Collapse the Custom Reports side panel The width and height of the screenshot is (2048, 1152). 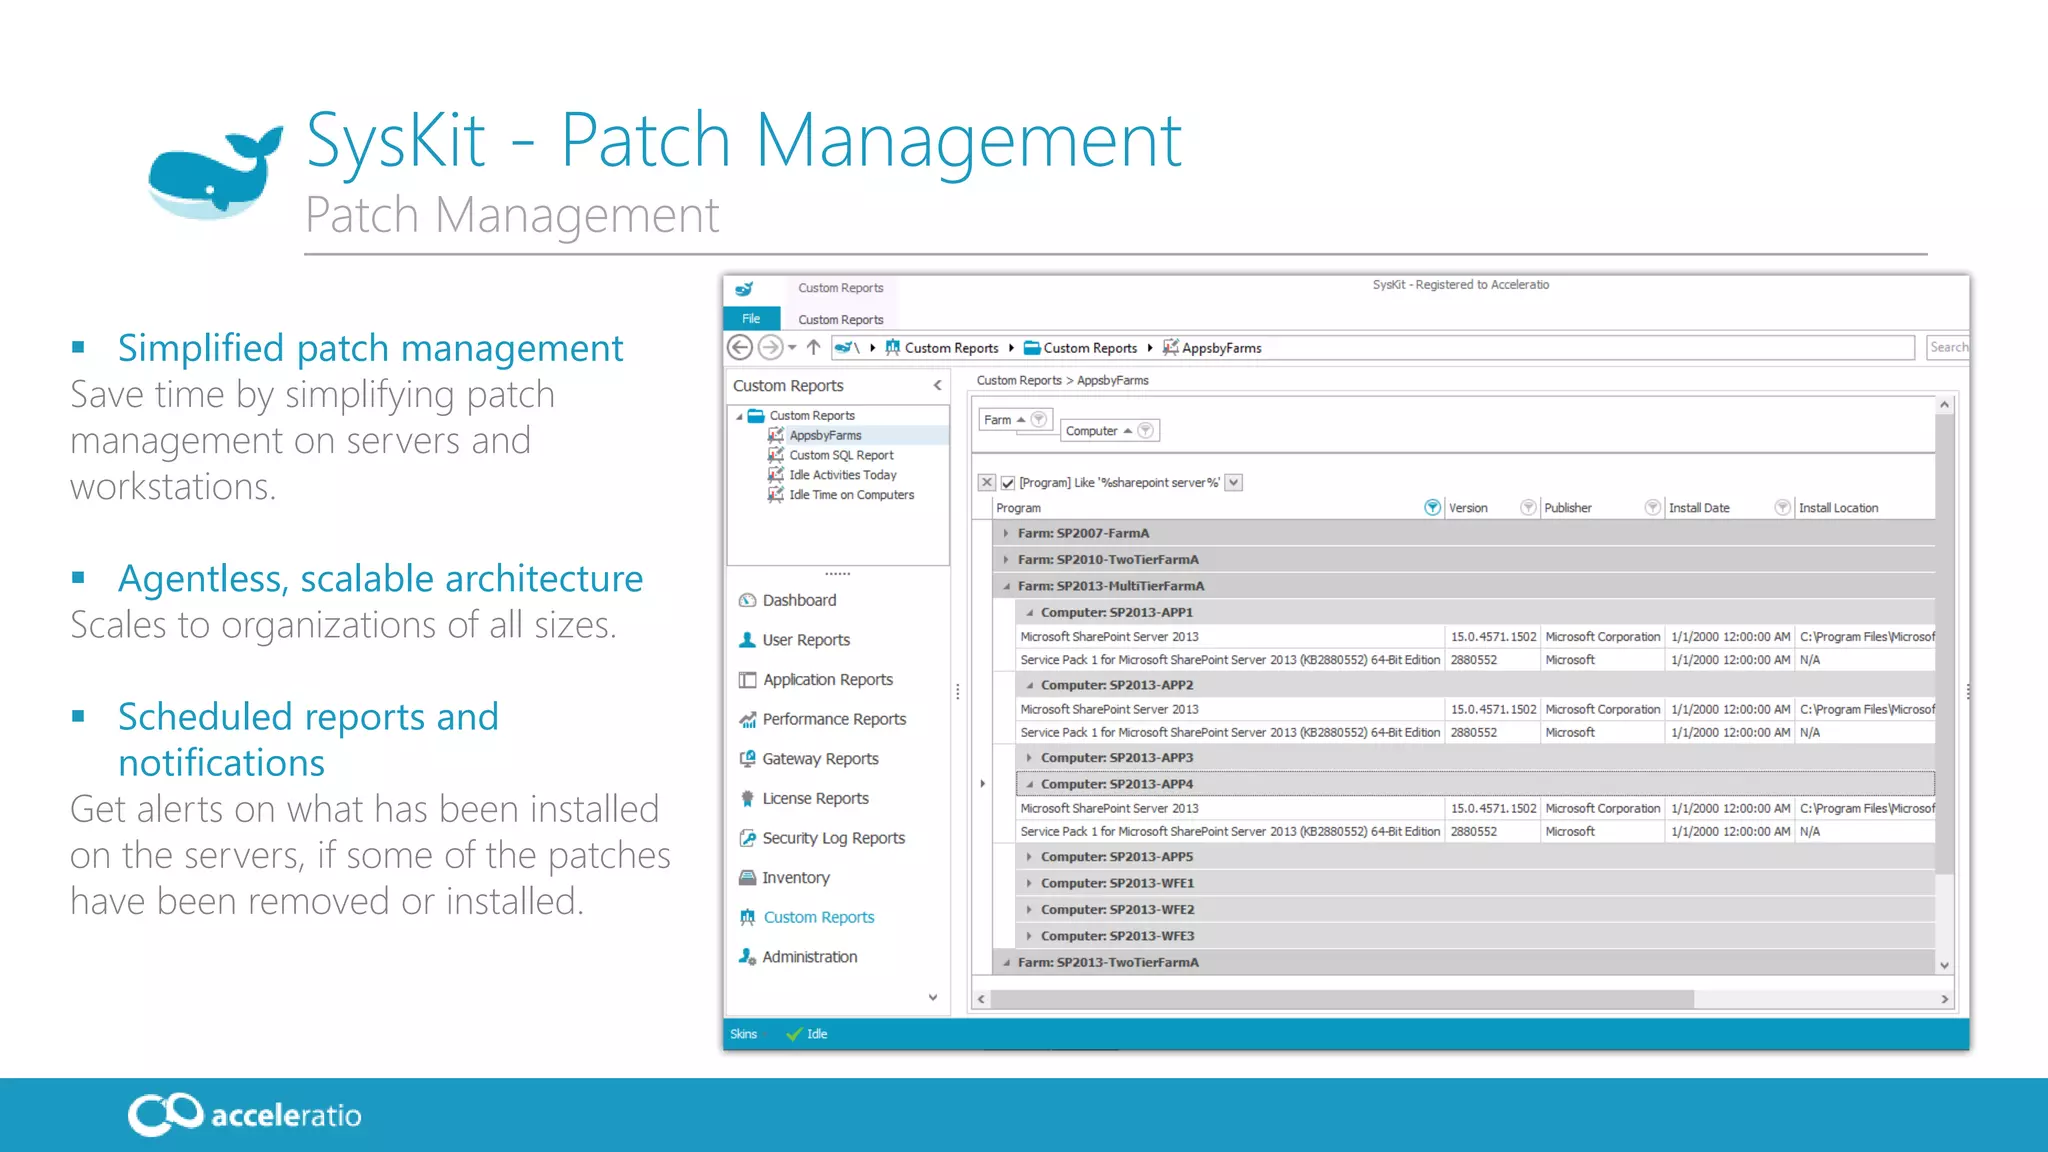click(x=937, y=385)
